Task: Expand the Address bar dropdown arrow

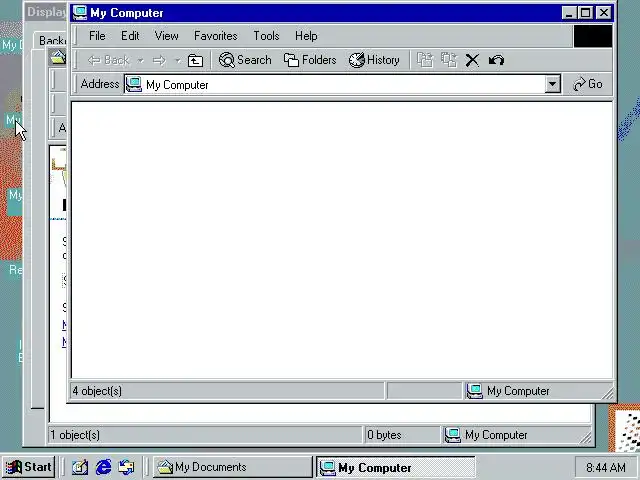Action: click(x=552, y=84)
